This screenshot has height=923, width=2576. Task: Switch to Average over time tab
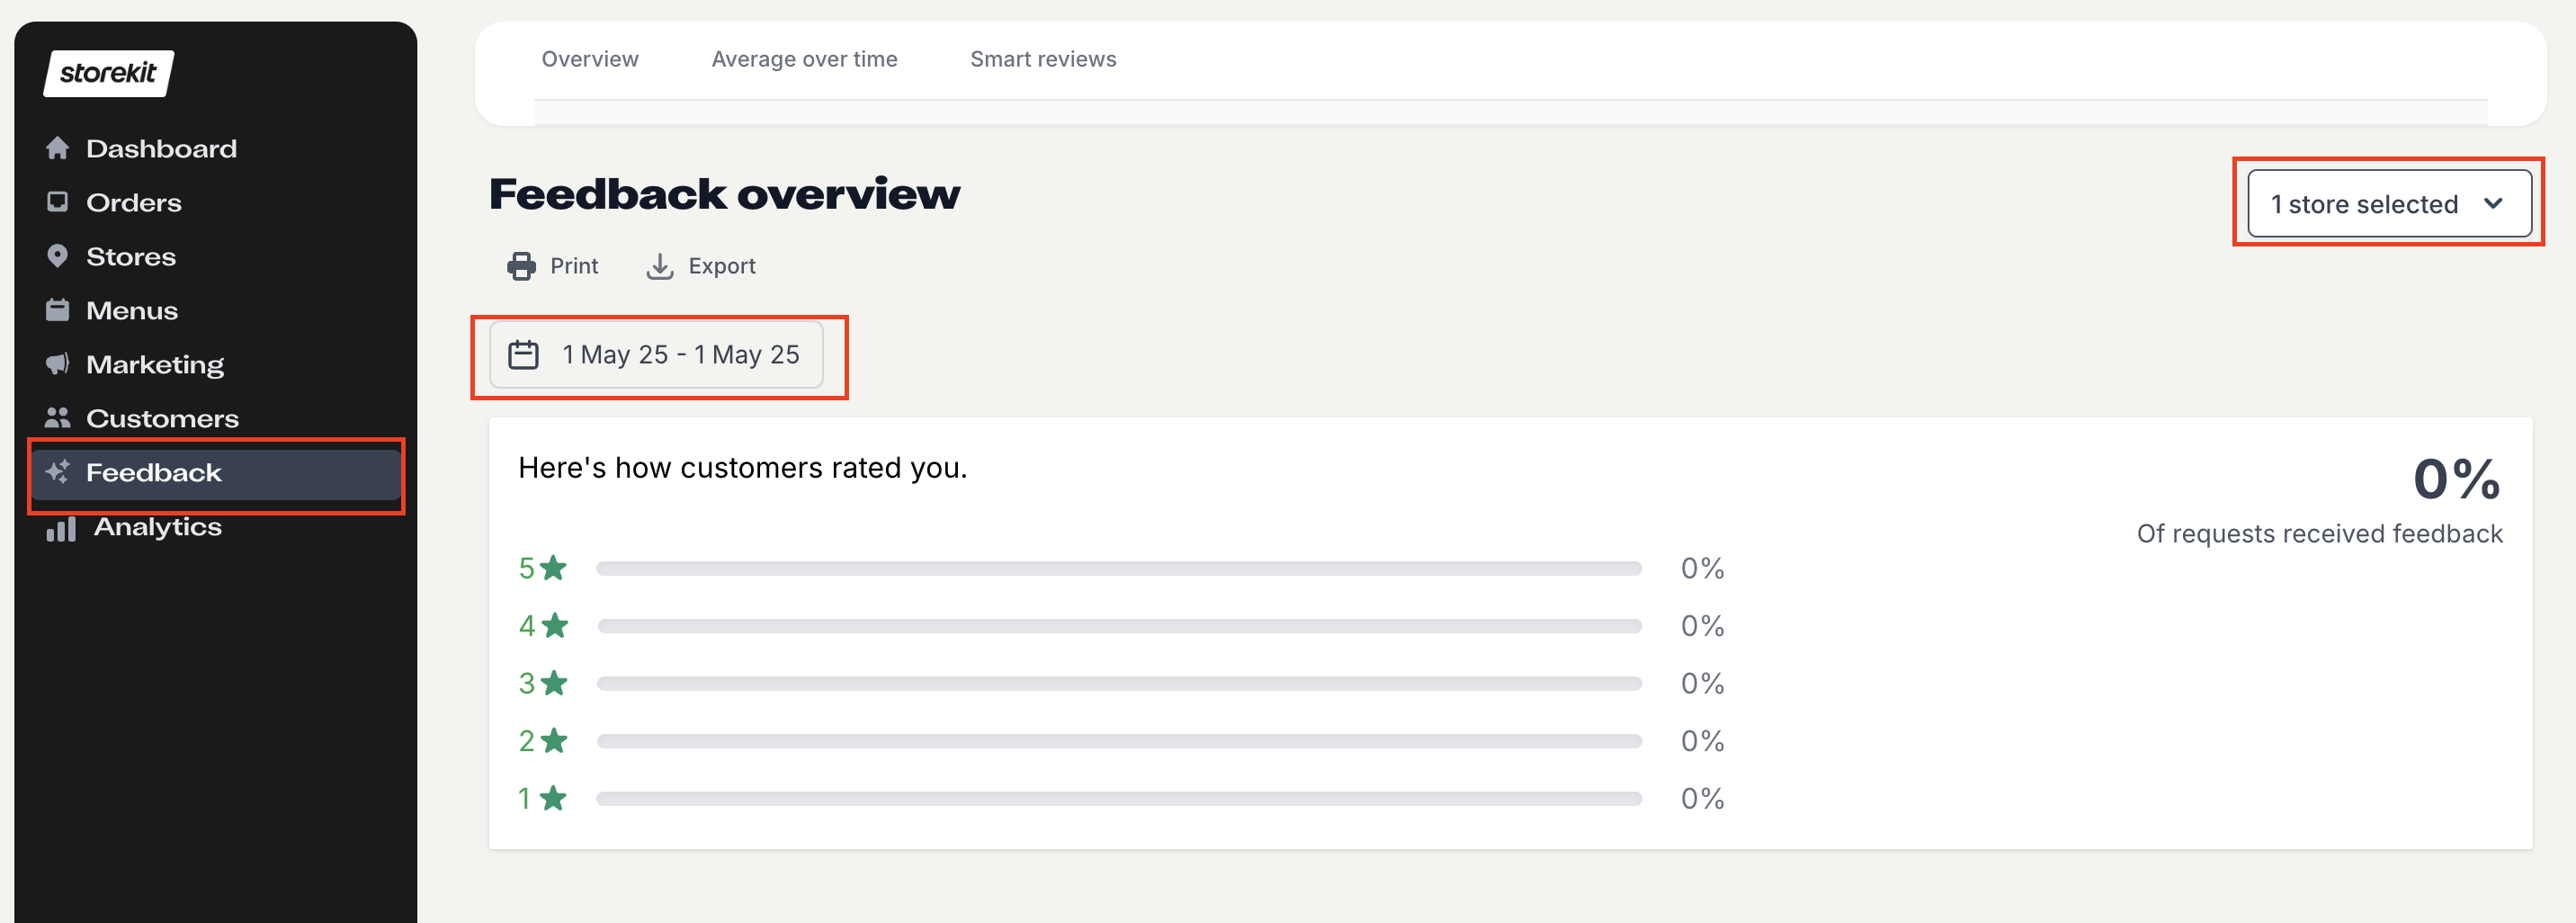pos(804,59)
